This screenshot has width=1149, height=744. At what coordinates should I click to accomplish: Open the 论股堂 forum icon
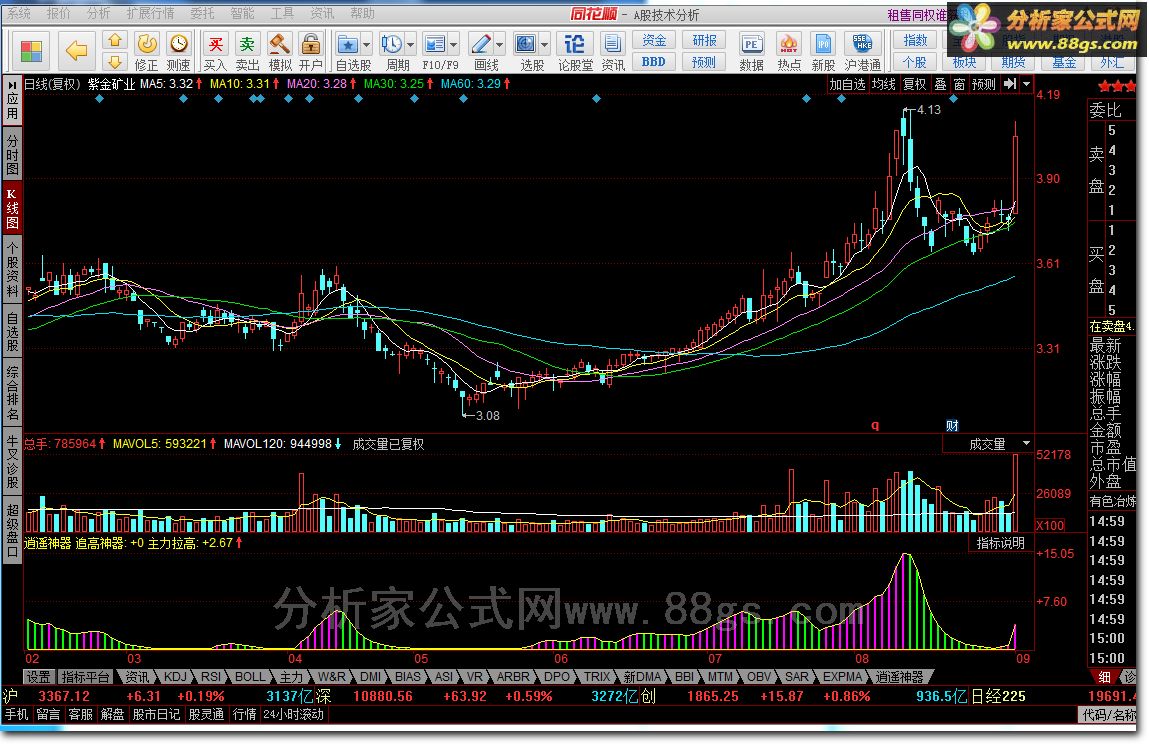click(x=575, y=44)
